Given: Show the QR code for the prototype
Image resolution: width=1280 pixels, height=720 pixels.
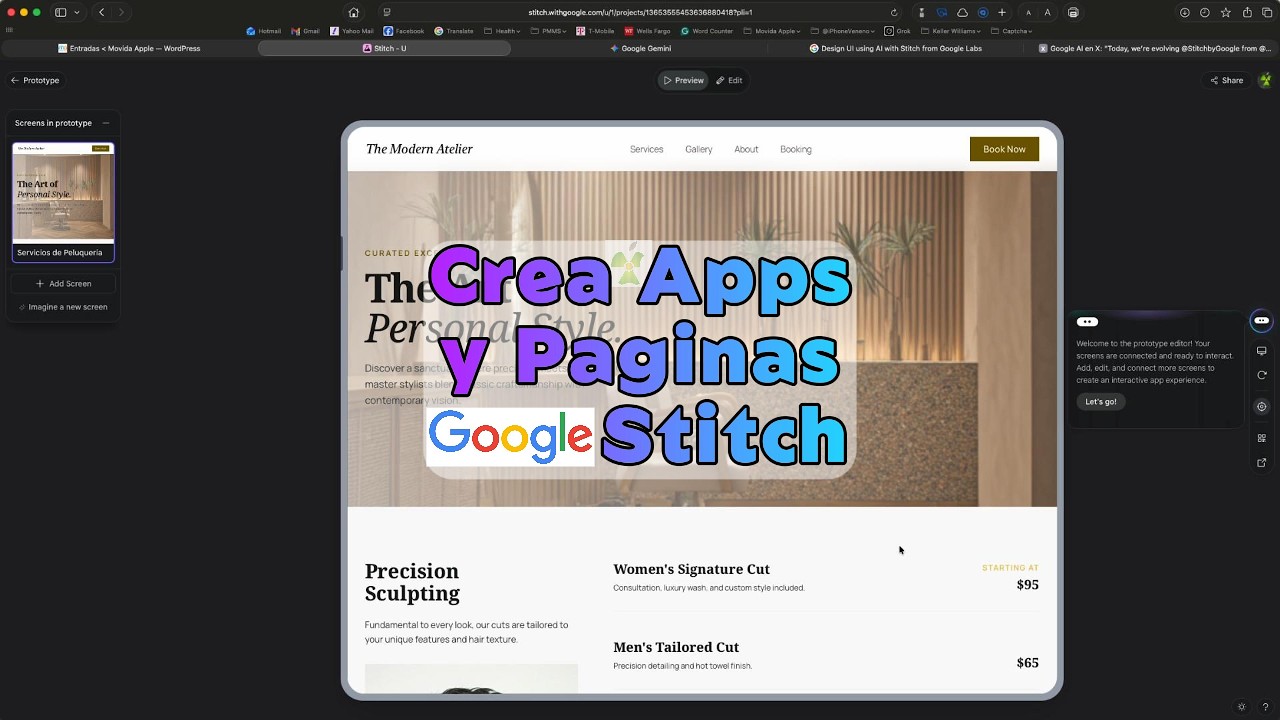Looking at the screenshot, I should point(1261,438).
